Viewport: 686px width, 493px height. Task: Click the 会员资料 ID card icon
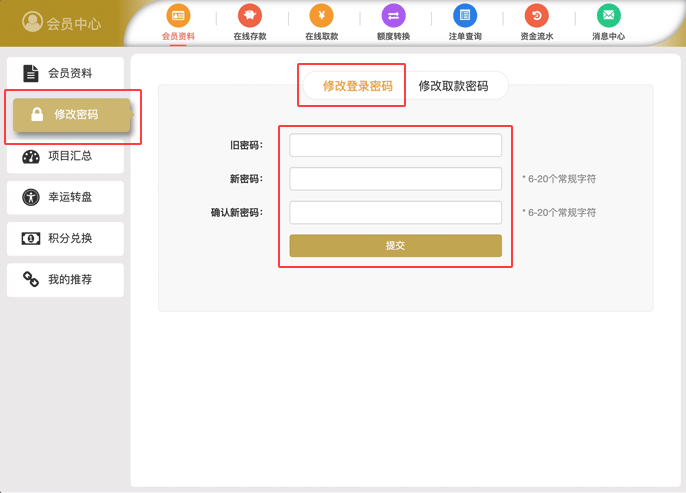178,16
